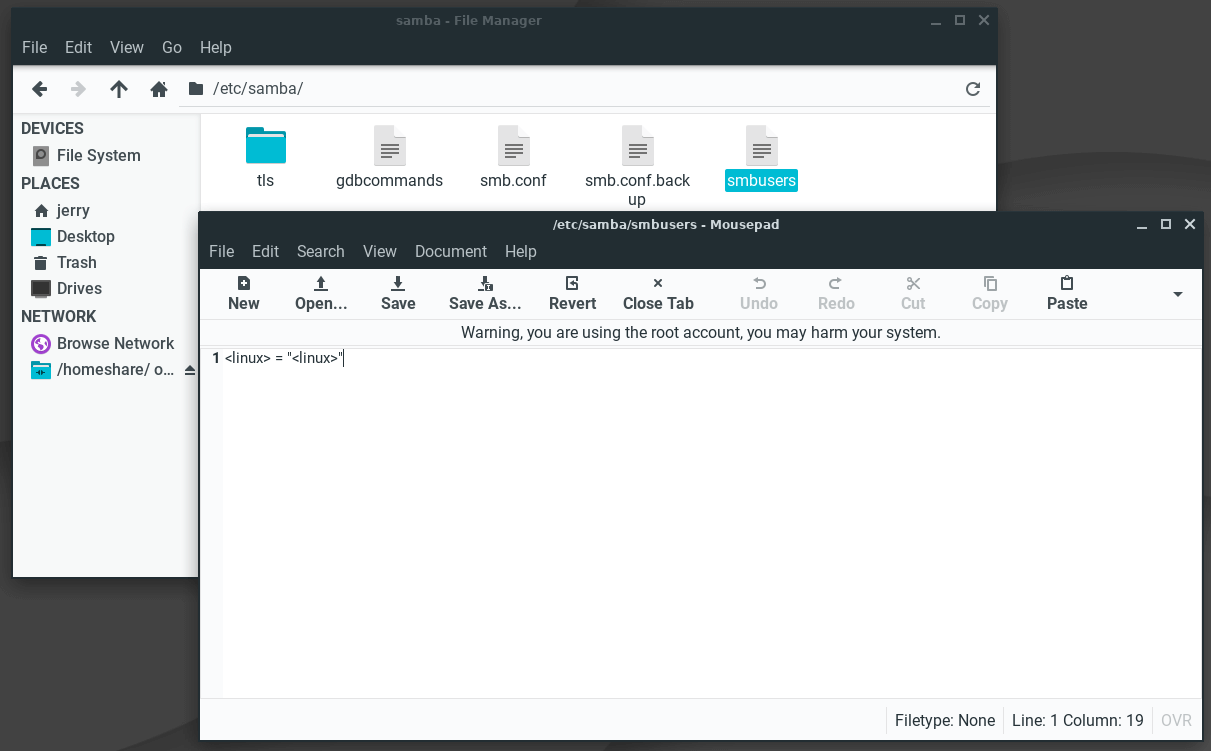Revert the document using the toolbar icon
The width and height of the screenshot is (1211, 751).
coord(572,284)
